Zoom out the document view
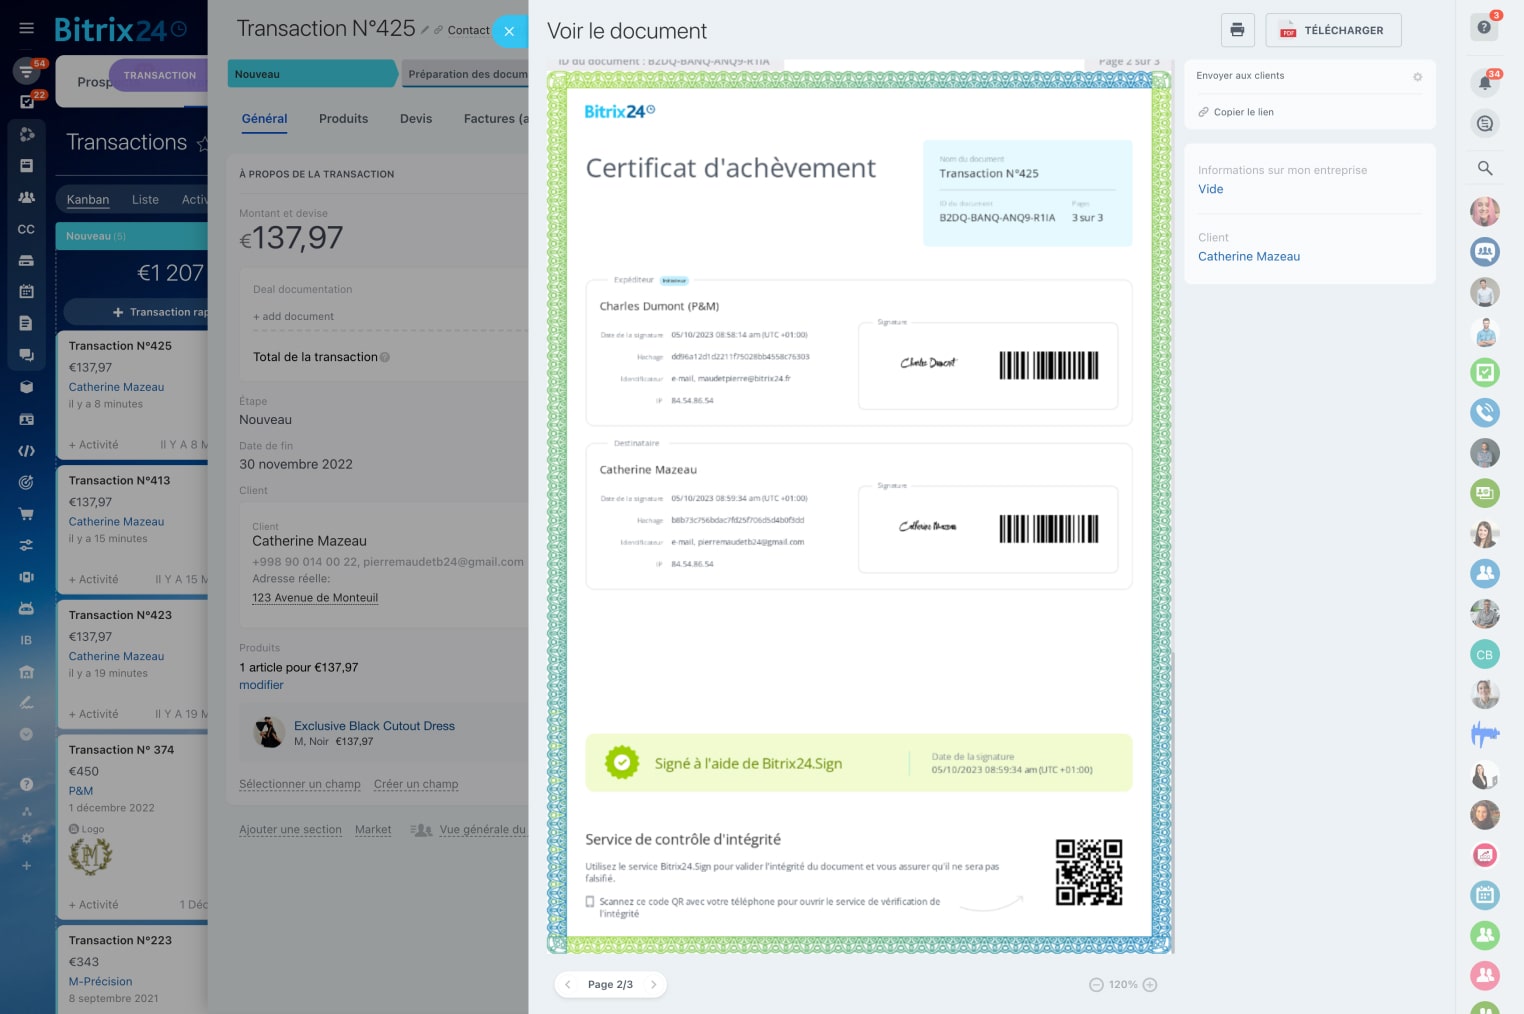Viewport: 1524px width, 1014px height. (x=1096, y=985)
